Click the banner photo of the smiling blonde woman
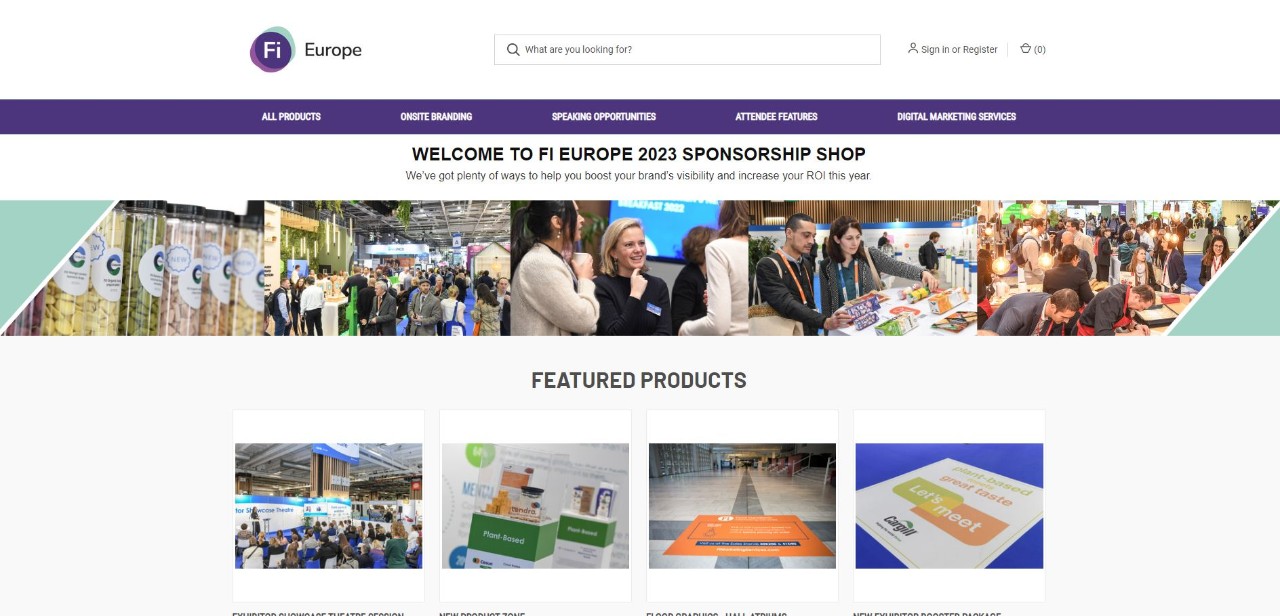The image size is (1280, 616). pyautogui.click(x=630, y=268)
